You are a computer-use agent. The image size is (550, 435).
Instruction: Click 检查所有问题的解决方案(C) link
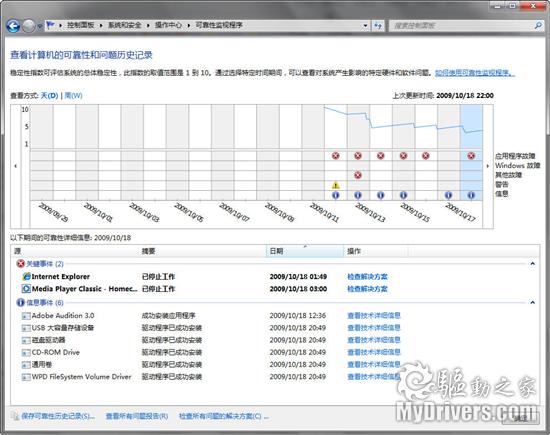pos(223,416)
